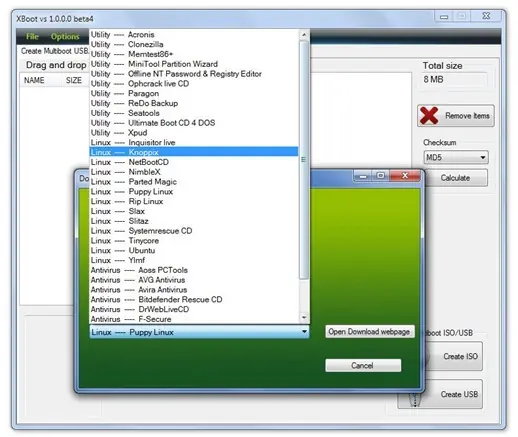Minimize the download dialog window

click(x=363, y=176)
